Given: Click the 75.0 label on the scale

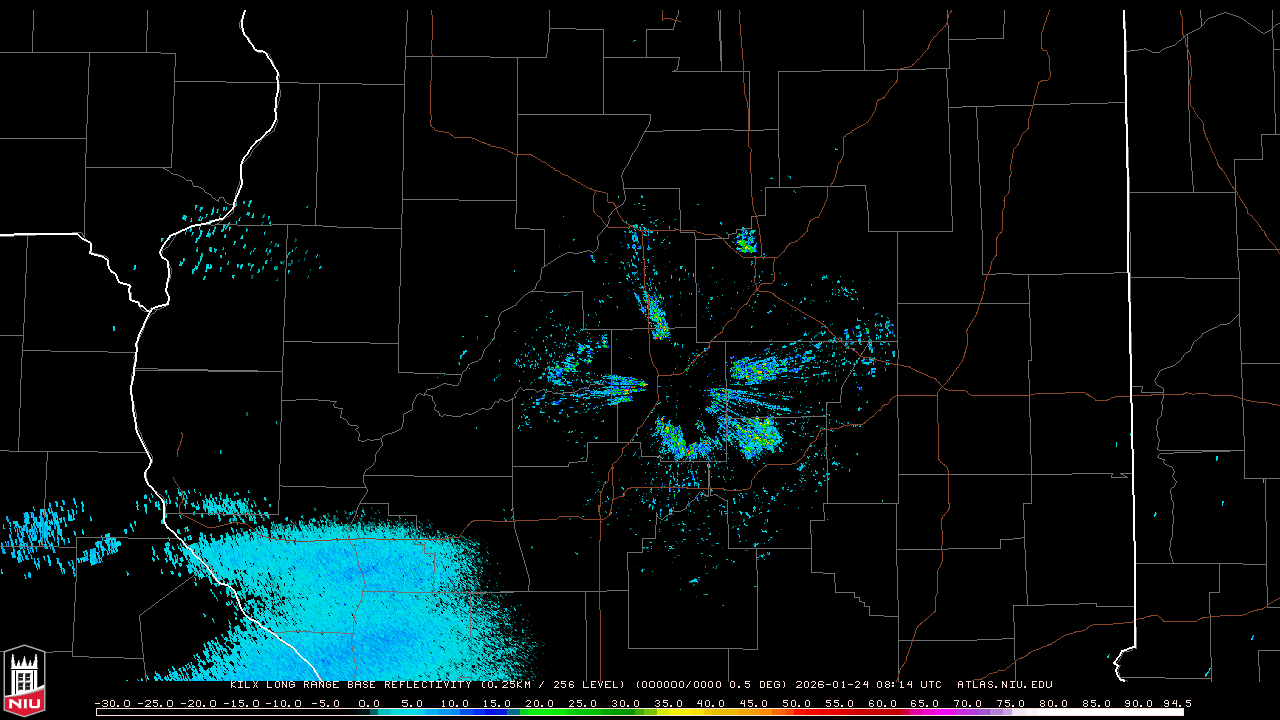Looking at the screenshot, I should (x=1011, y=703).
